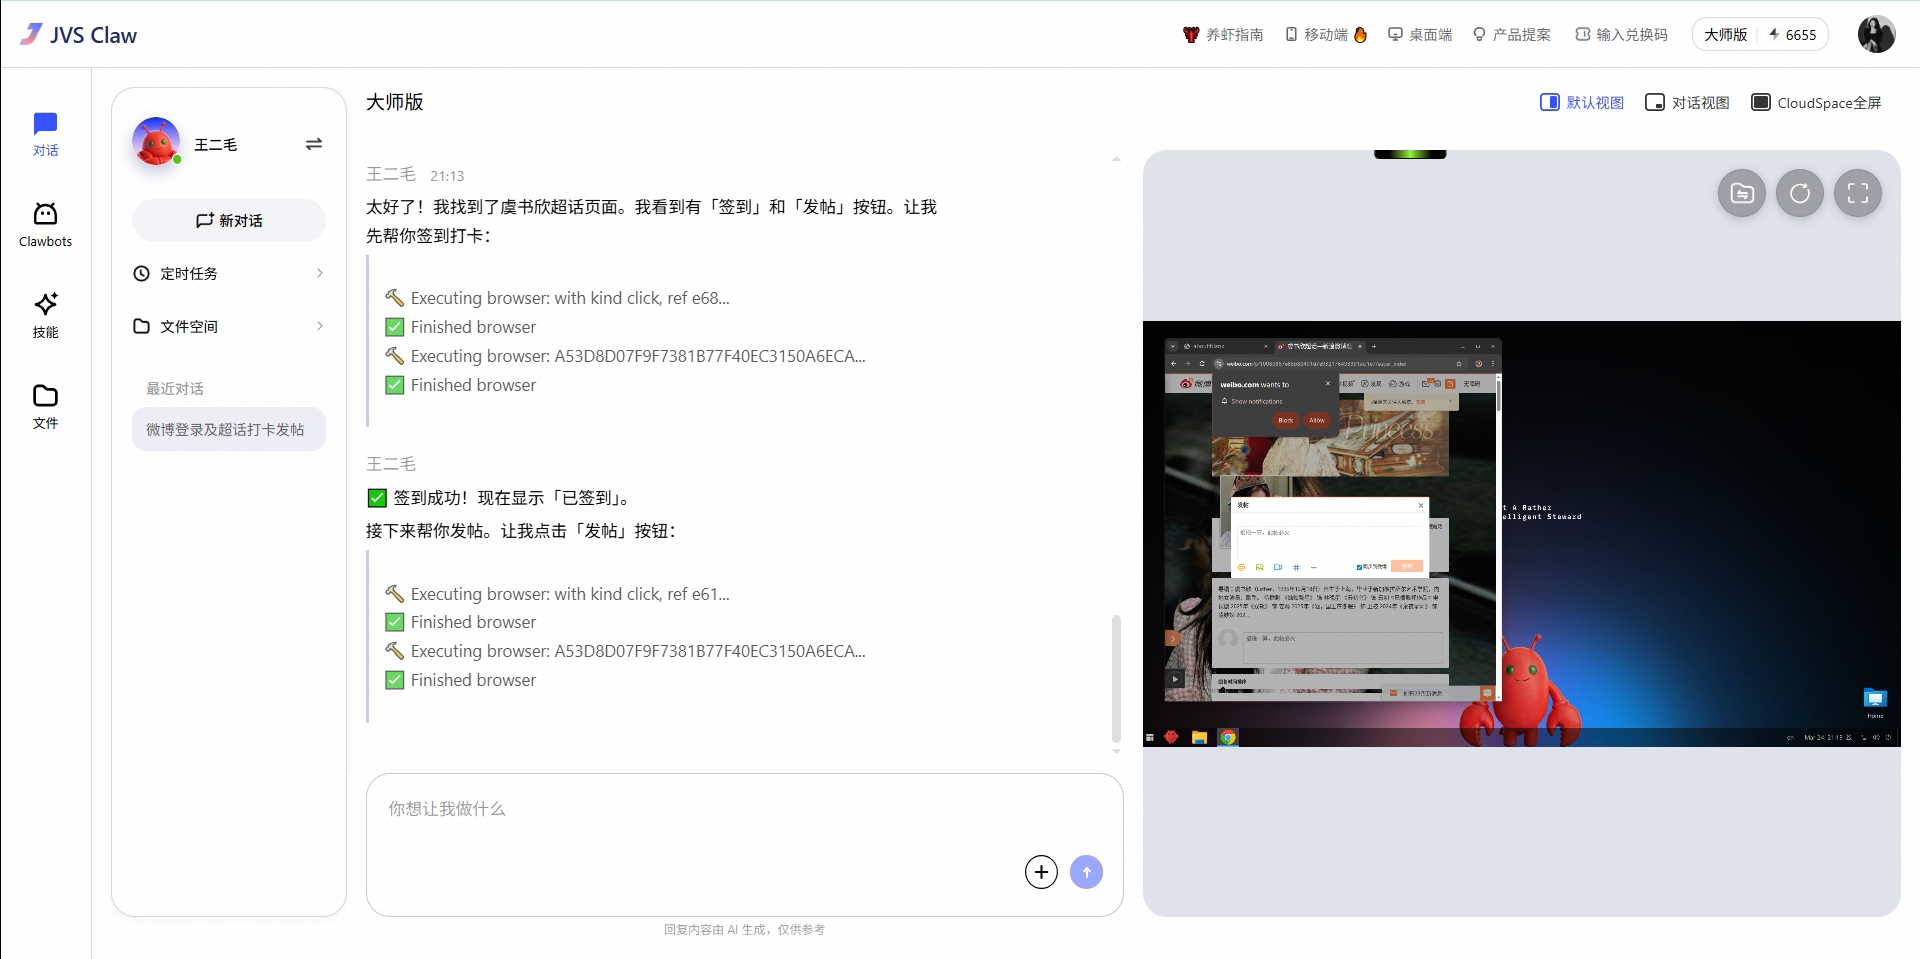Image resolution: width=1920 pixels, height=959 pixels.
Task: Open Clawbots from the sidebar
Action: [45, 225]
